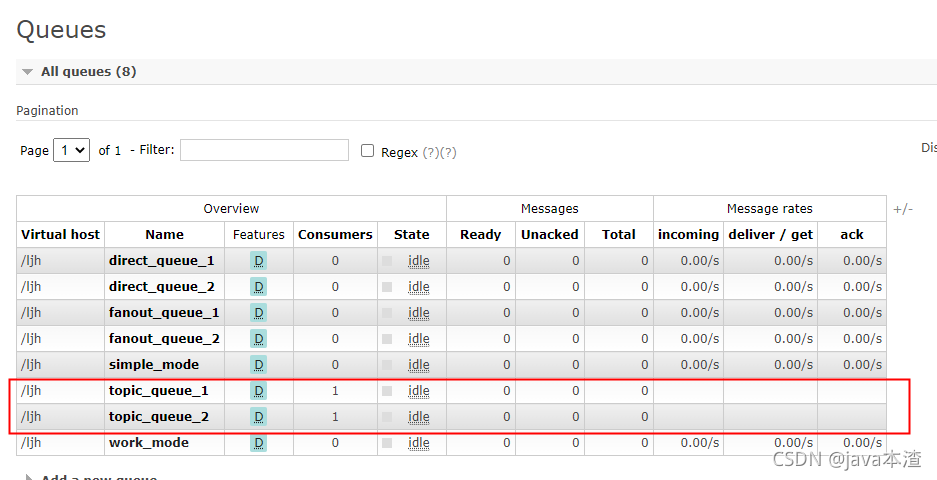Click the /ljh virtual host of work_mode

tap(31, 442)
